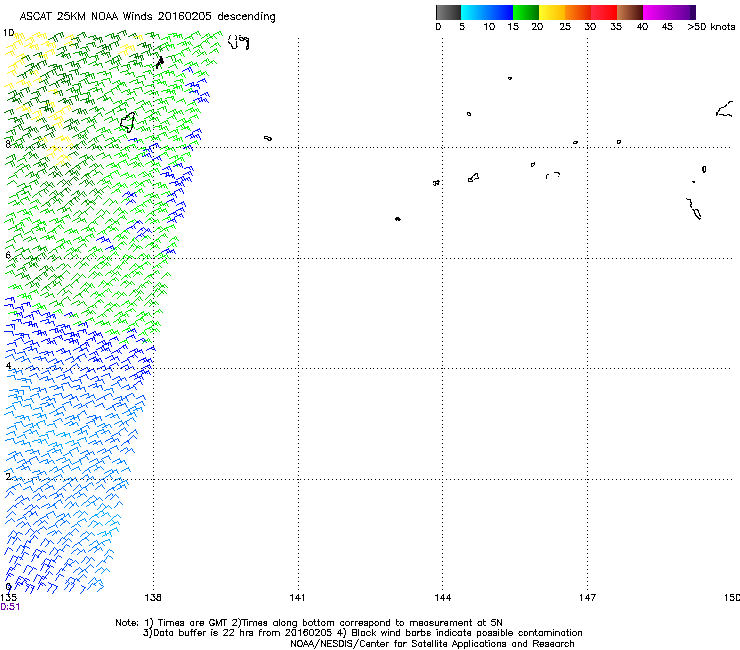Click the brown 35-40 knots color band
This screenshot has width=740, height=650.
[x=630, y=12]
